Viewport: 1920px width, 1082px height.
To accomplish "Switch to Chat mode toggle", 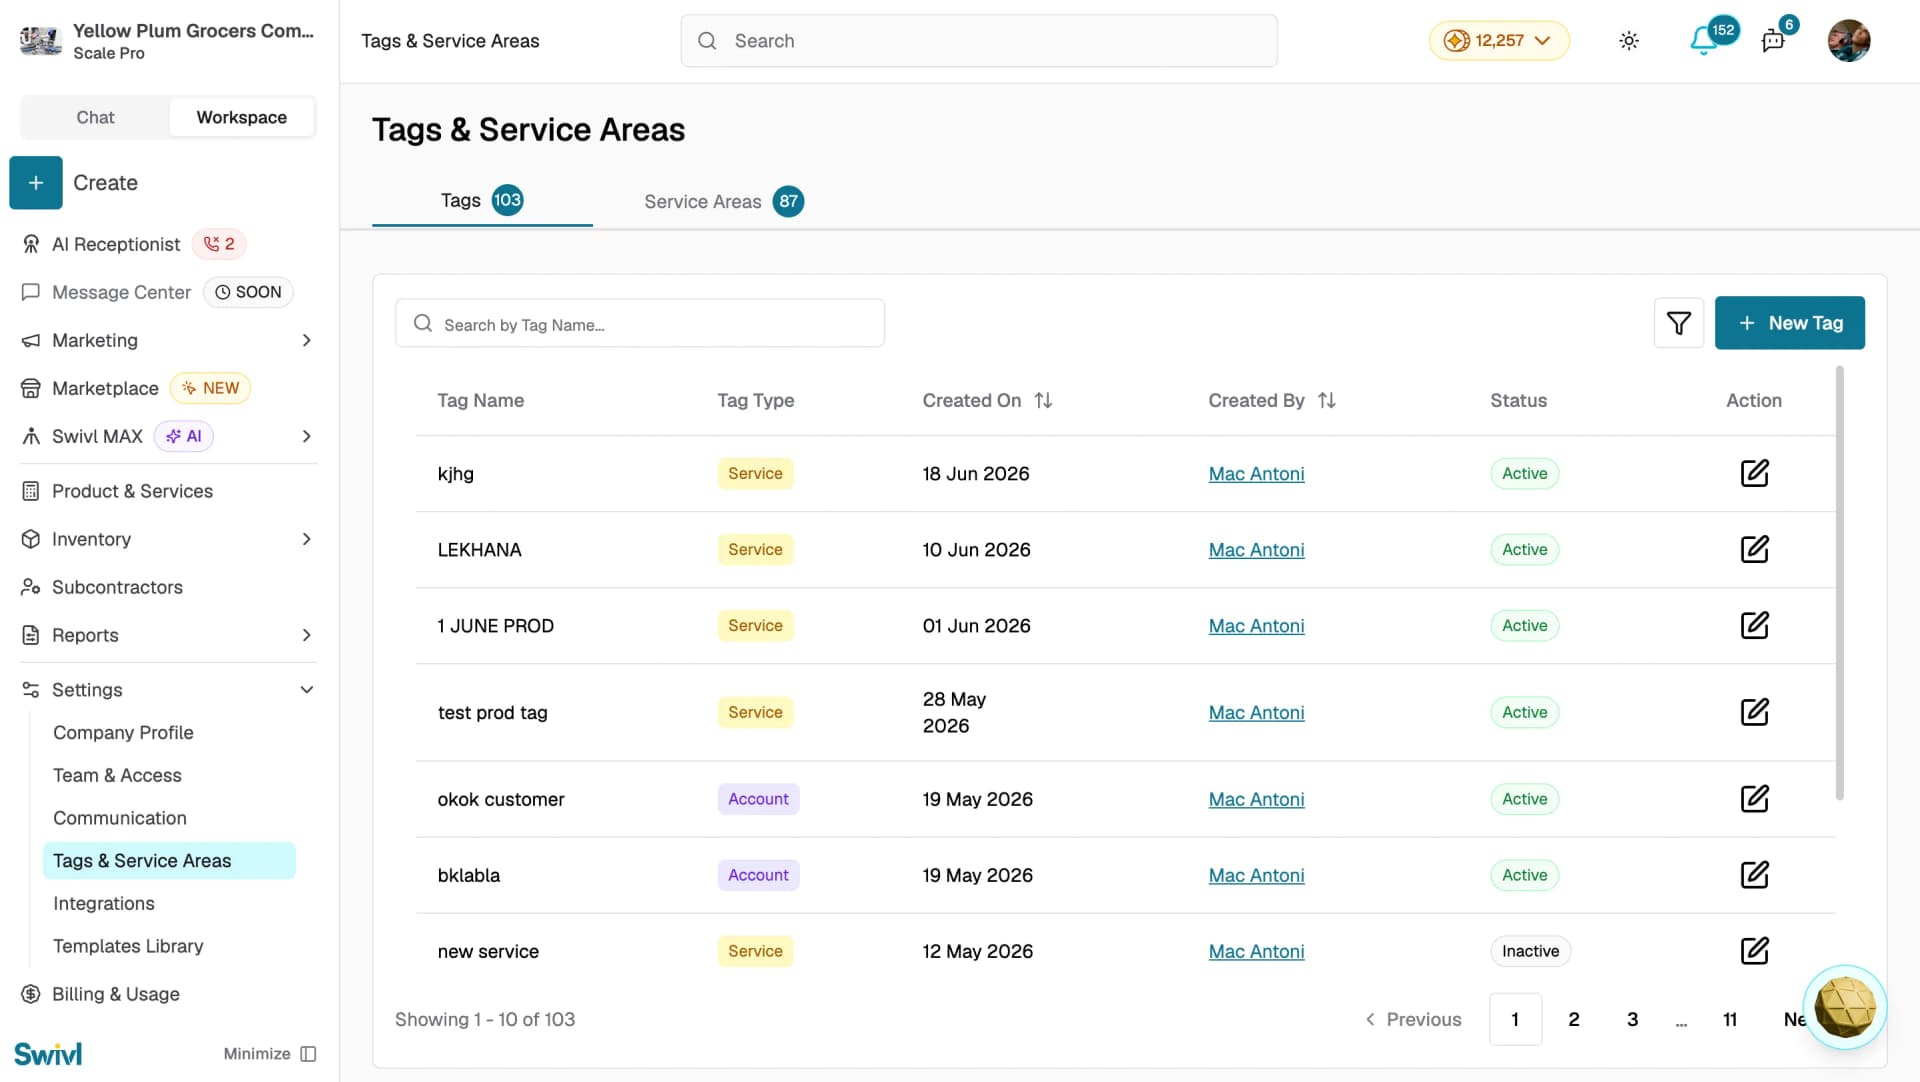I will point(95,117).
